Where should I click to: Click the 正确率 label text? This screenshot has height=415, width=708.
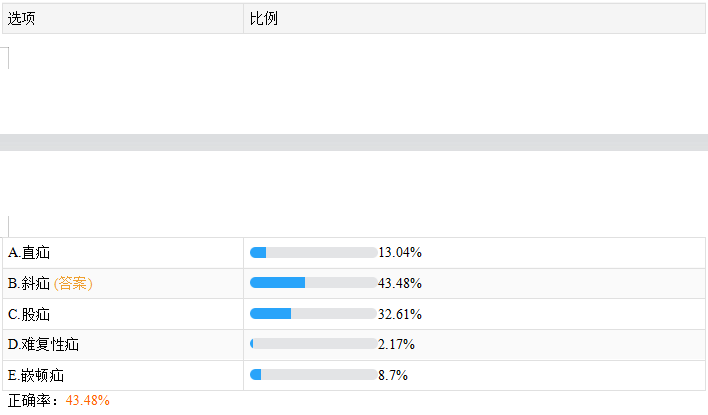click(32, 400)
